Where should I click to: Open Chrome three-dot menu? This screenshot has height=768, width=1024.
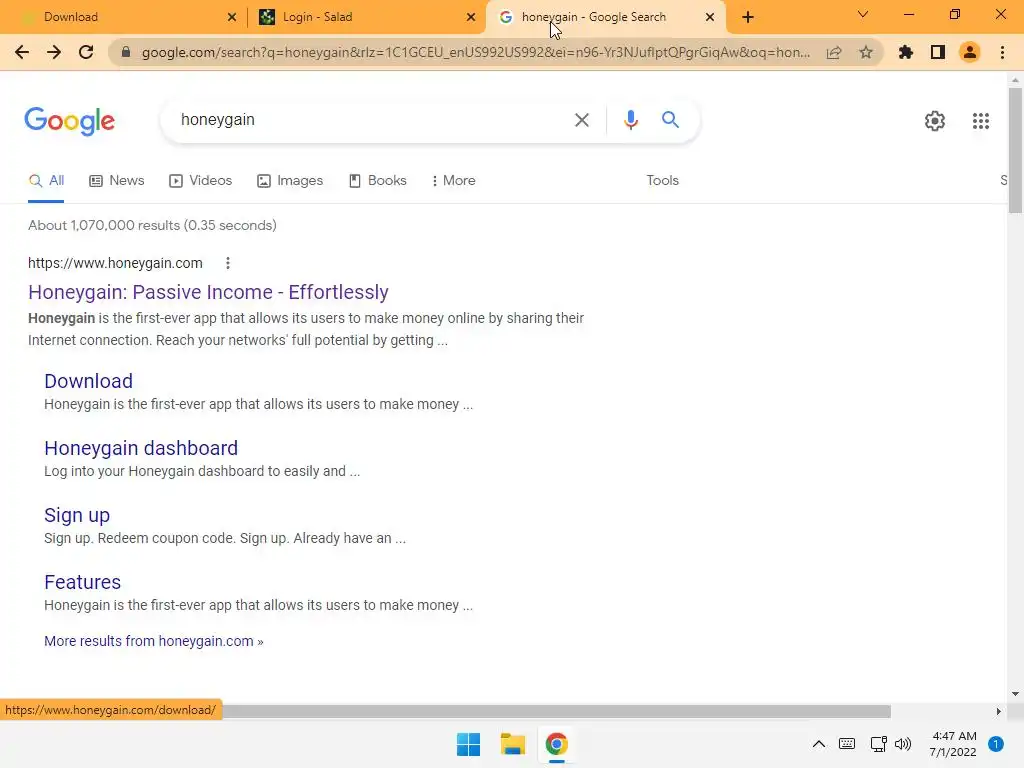1002,52
